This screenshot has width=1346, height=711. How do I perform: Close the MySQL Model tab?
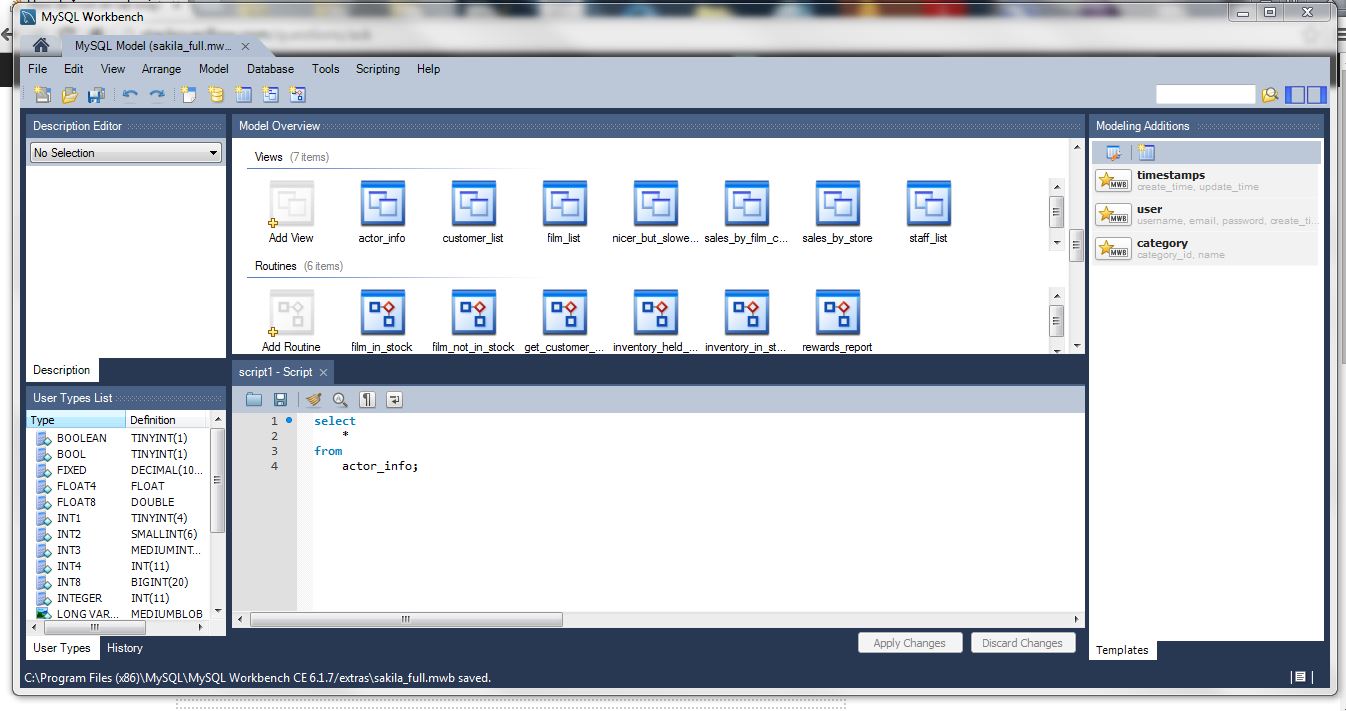tap(246, 46)
